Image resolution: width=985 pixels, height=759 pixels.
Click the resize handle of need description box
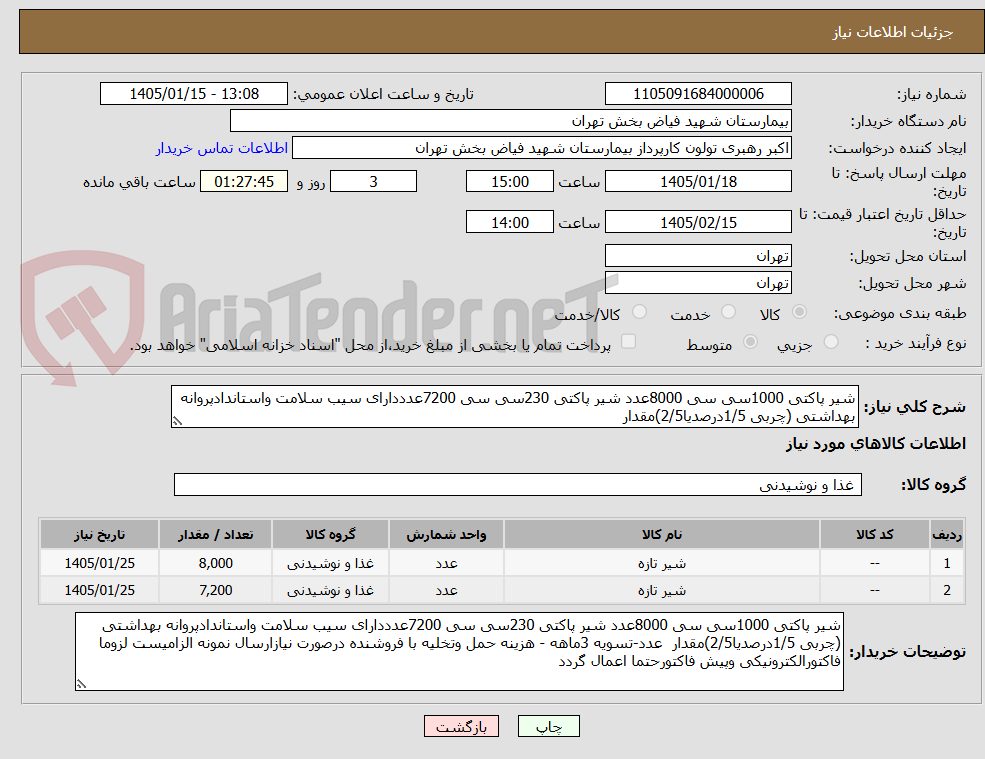click(177, 421)
